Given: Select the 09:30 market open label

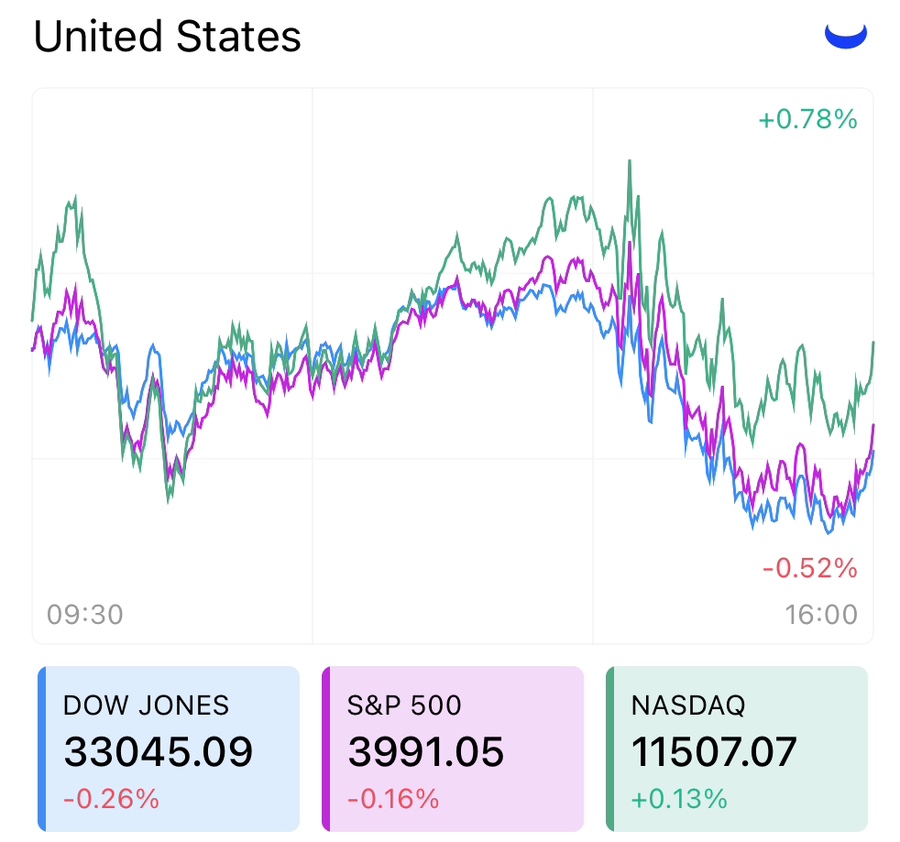Looking at the screenshot, I should [x=85, y=613].
